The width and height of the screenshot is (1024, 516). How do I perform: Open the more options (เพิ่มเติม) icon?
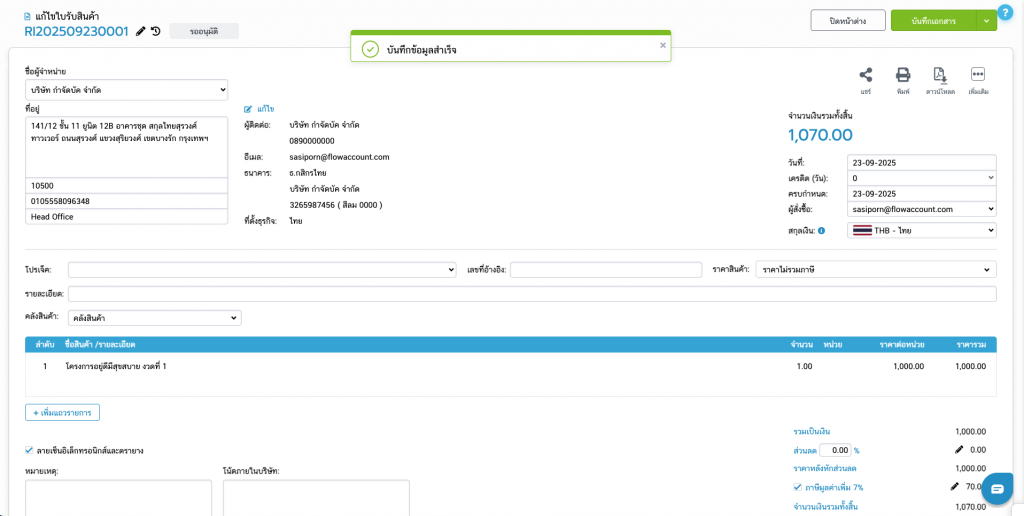[978, 75]
